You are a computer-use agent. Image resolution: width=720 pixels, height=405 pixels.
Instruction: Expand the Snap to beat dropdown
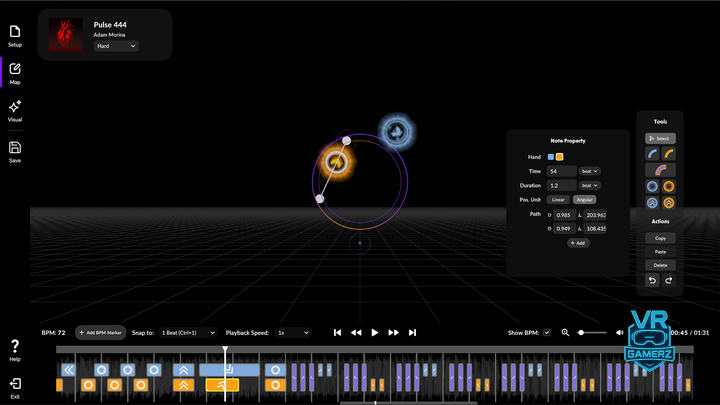point(187,332)
